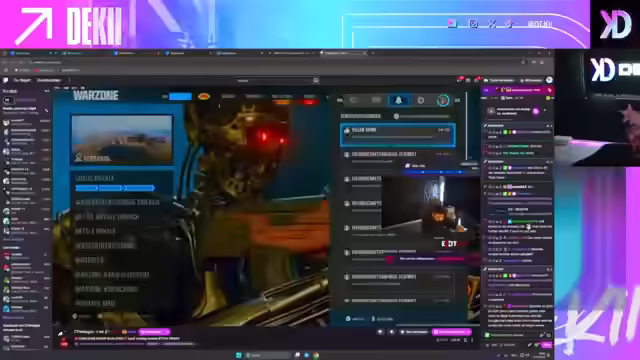Adjust the slider knob atop the notifications panel
The width and height of the screenshot is (640, 360).
coord(396,116)
